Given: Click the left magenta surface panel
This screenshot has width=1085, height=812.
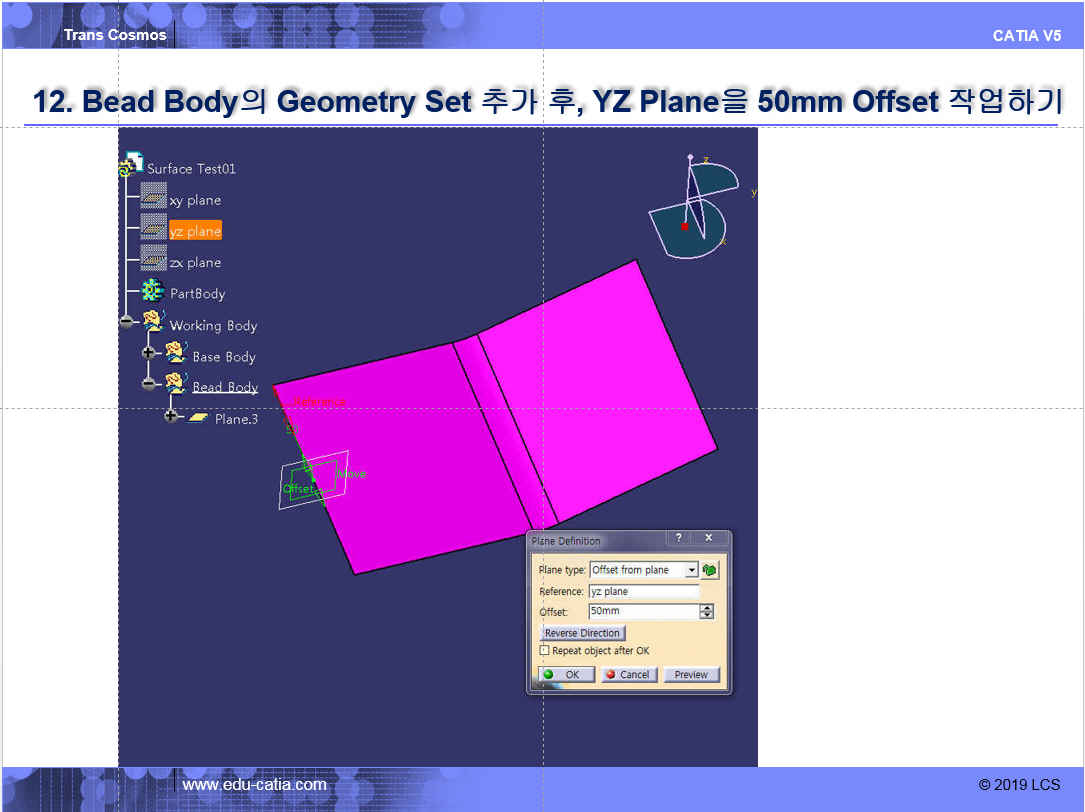Looking at the screenshot, I should [x=403, y=458].
